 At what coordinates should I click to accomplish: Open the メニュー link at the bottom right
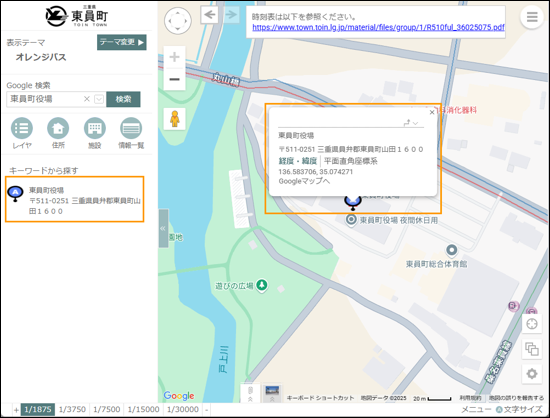(476, 409)
